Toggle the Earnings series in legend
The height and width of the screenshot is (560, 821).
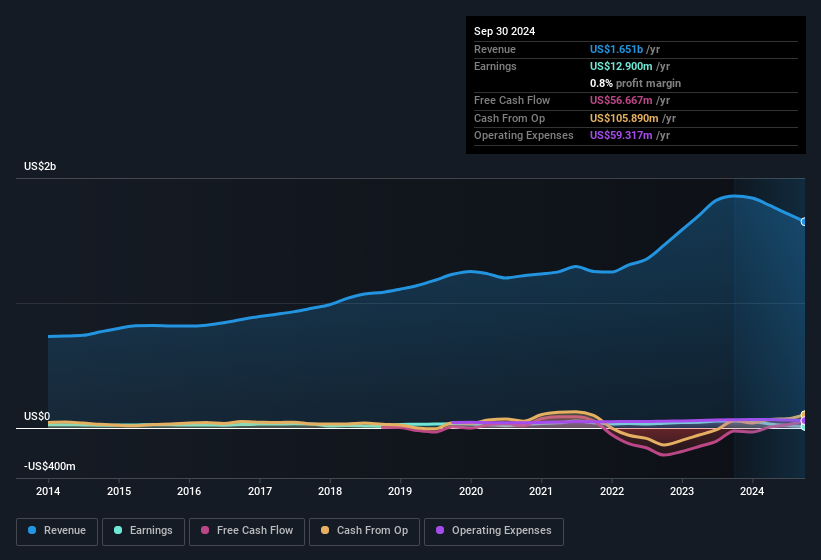[143, 531]
